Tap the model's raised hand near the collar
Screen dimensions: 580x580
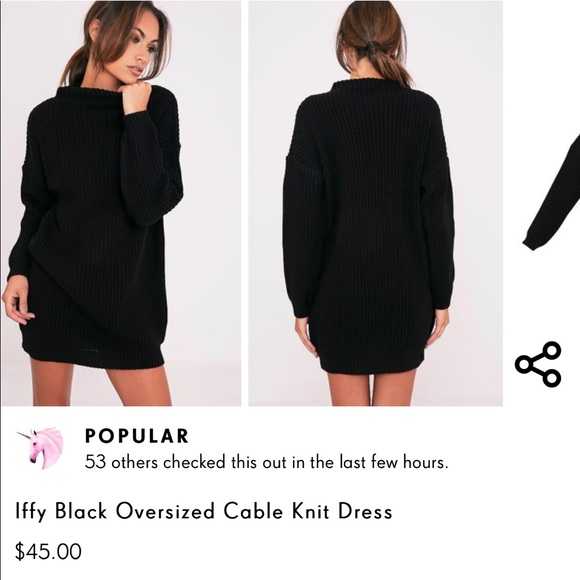tap(136, 97)
